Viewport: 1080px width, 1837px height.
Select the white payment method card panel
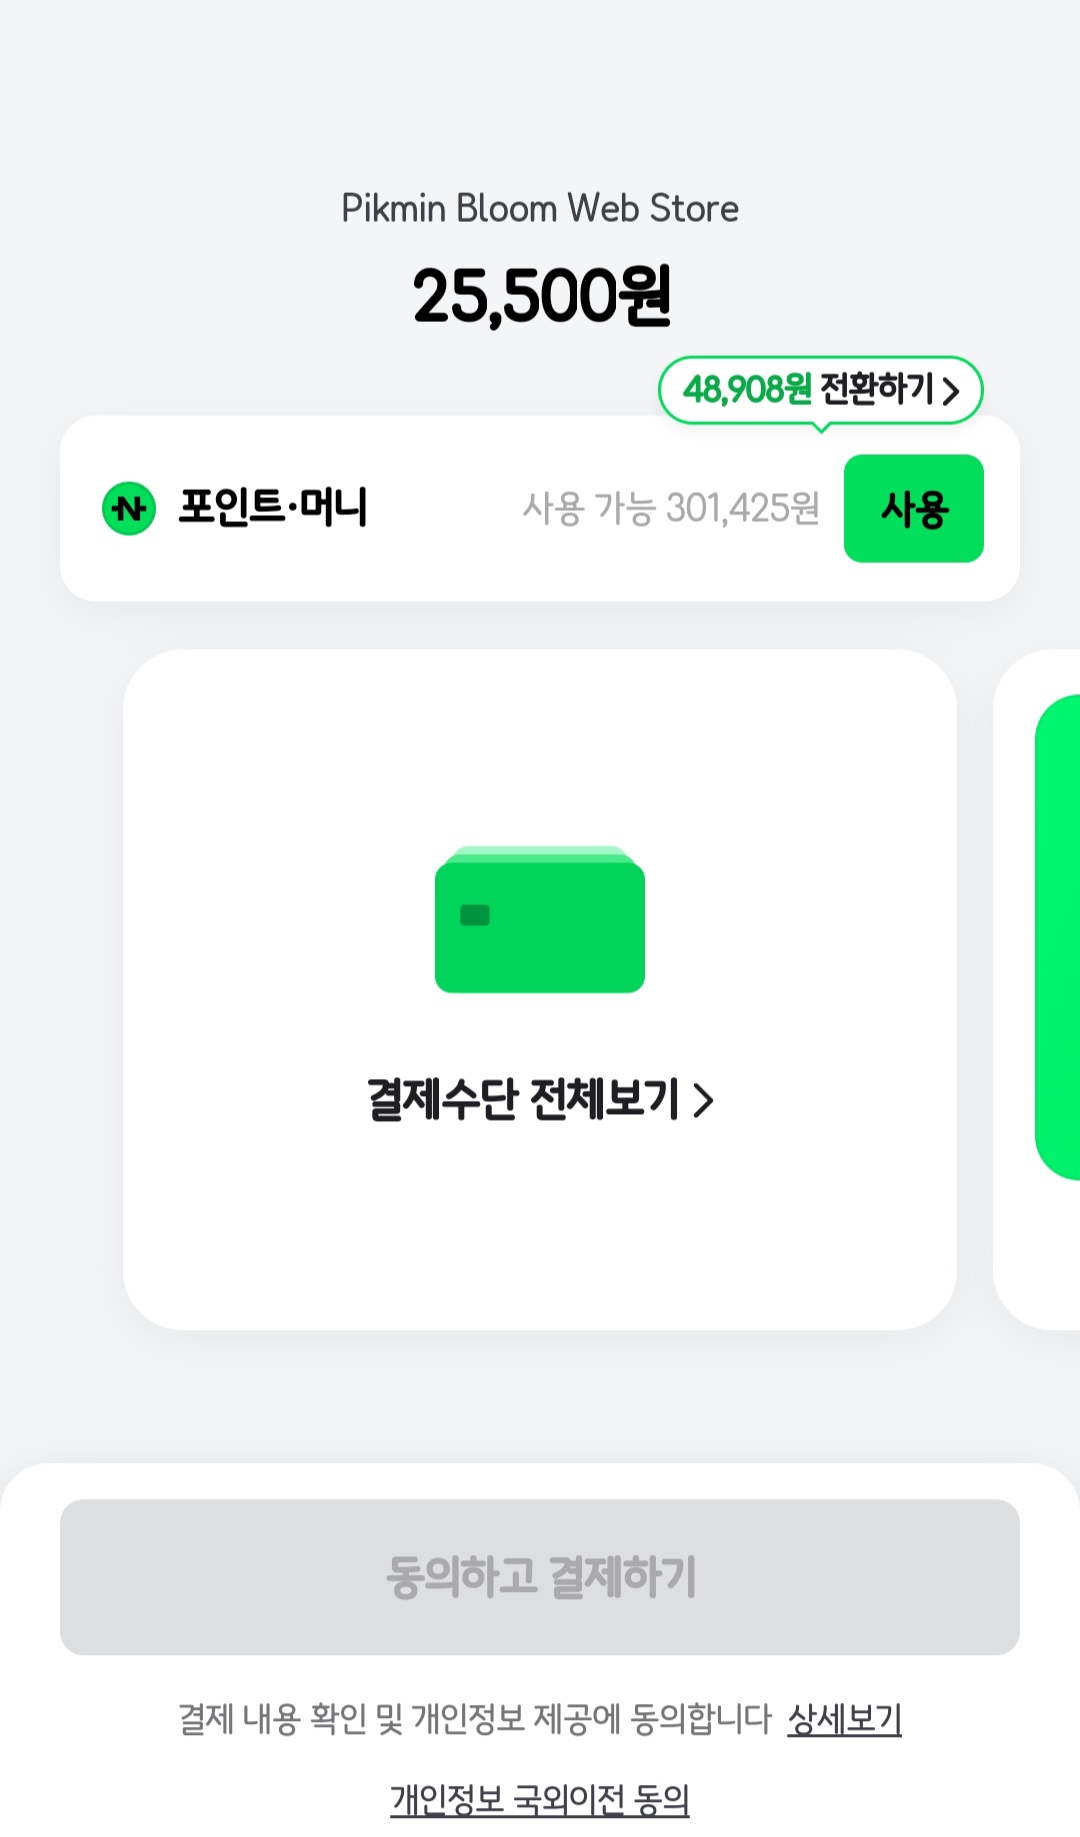coord(540,990)
